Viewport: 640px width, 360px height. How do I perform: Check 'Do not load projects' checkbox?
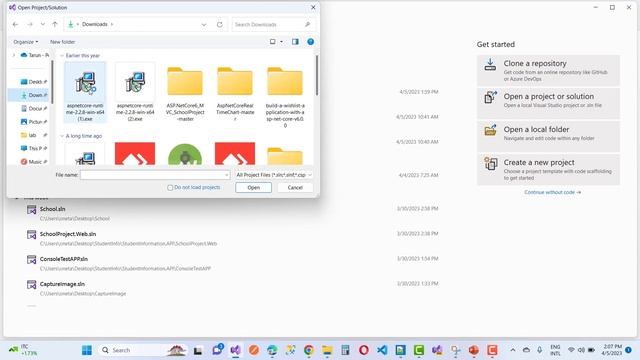(170, 188)
